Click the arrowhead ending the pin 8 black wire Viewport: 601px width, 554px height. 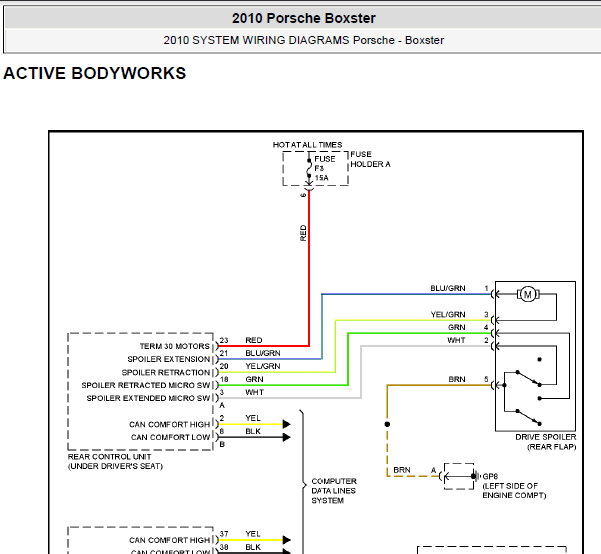(x=287, y=437)
